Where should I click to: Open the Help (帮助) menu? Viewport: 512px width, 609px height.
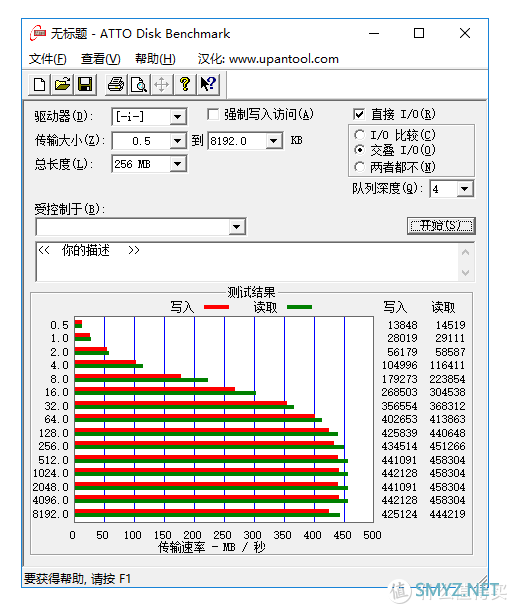(x=155, y=59)
